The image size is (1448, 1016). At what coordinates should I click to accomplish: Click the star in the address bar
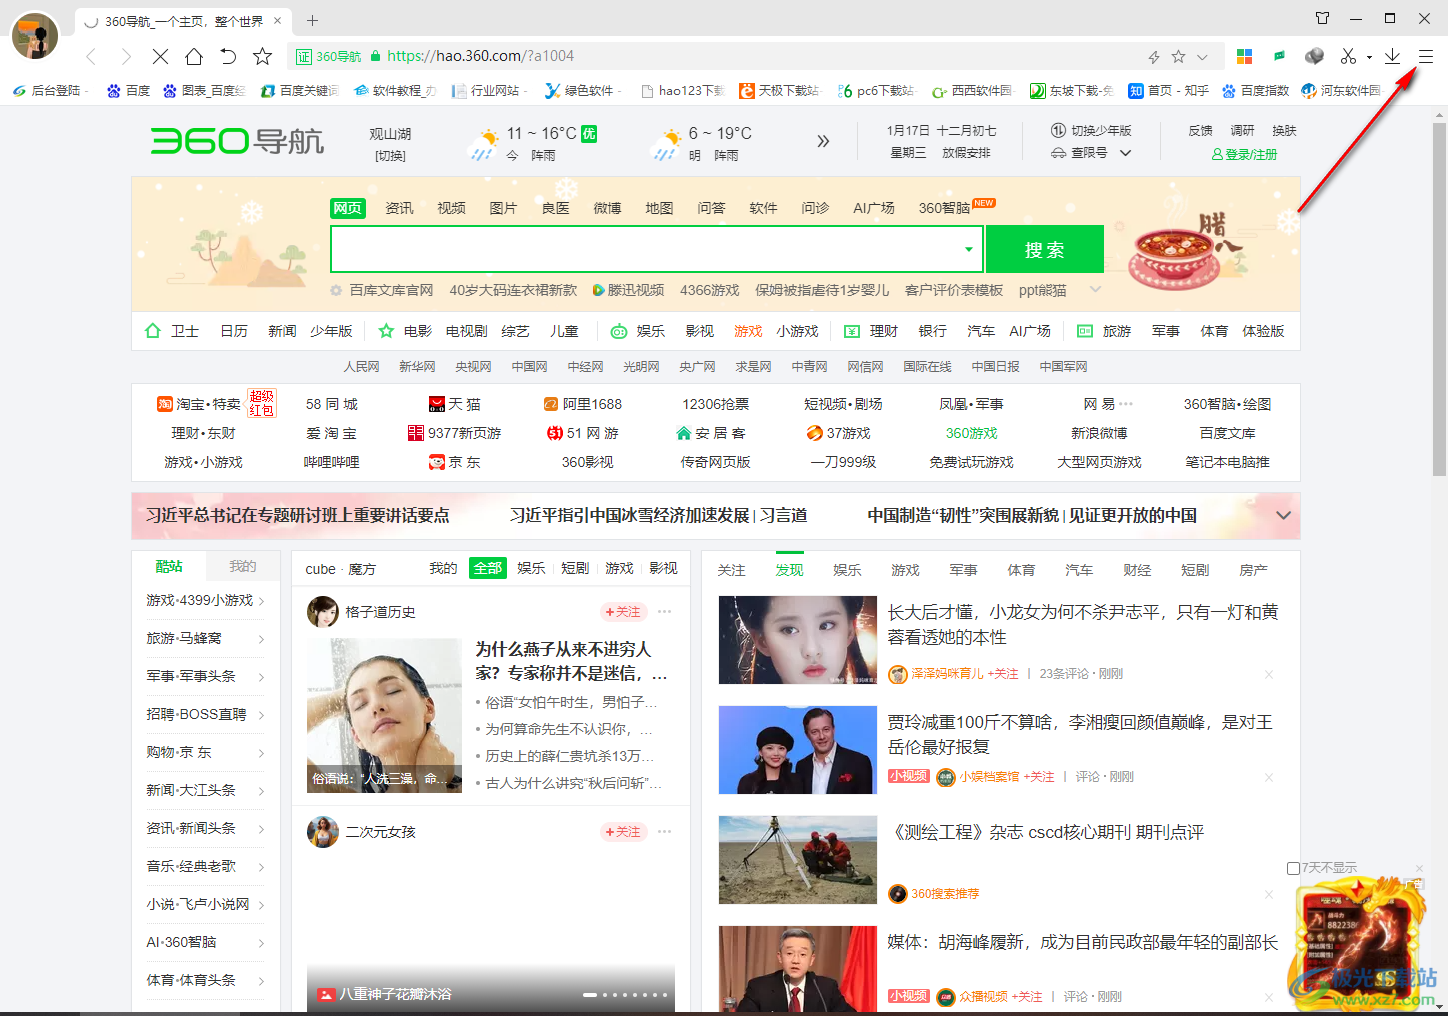(x=1178, y=57)
